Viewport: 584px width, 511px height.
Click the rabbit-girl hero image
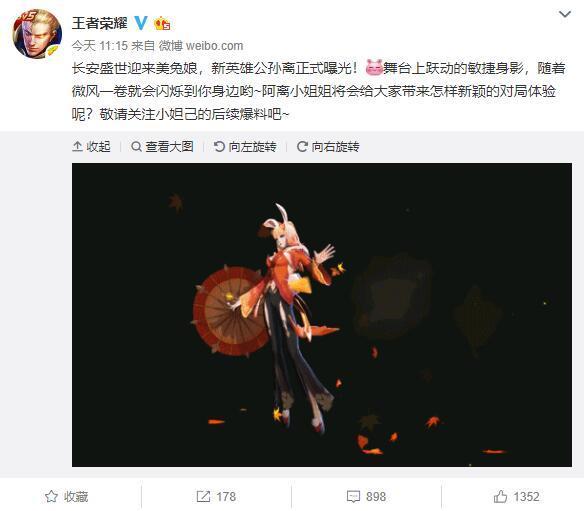[322, 315]
